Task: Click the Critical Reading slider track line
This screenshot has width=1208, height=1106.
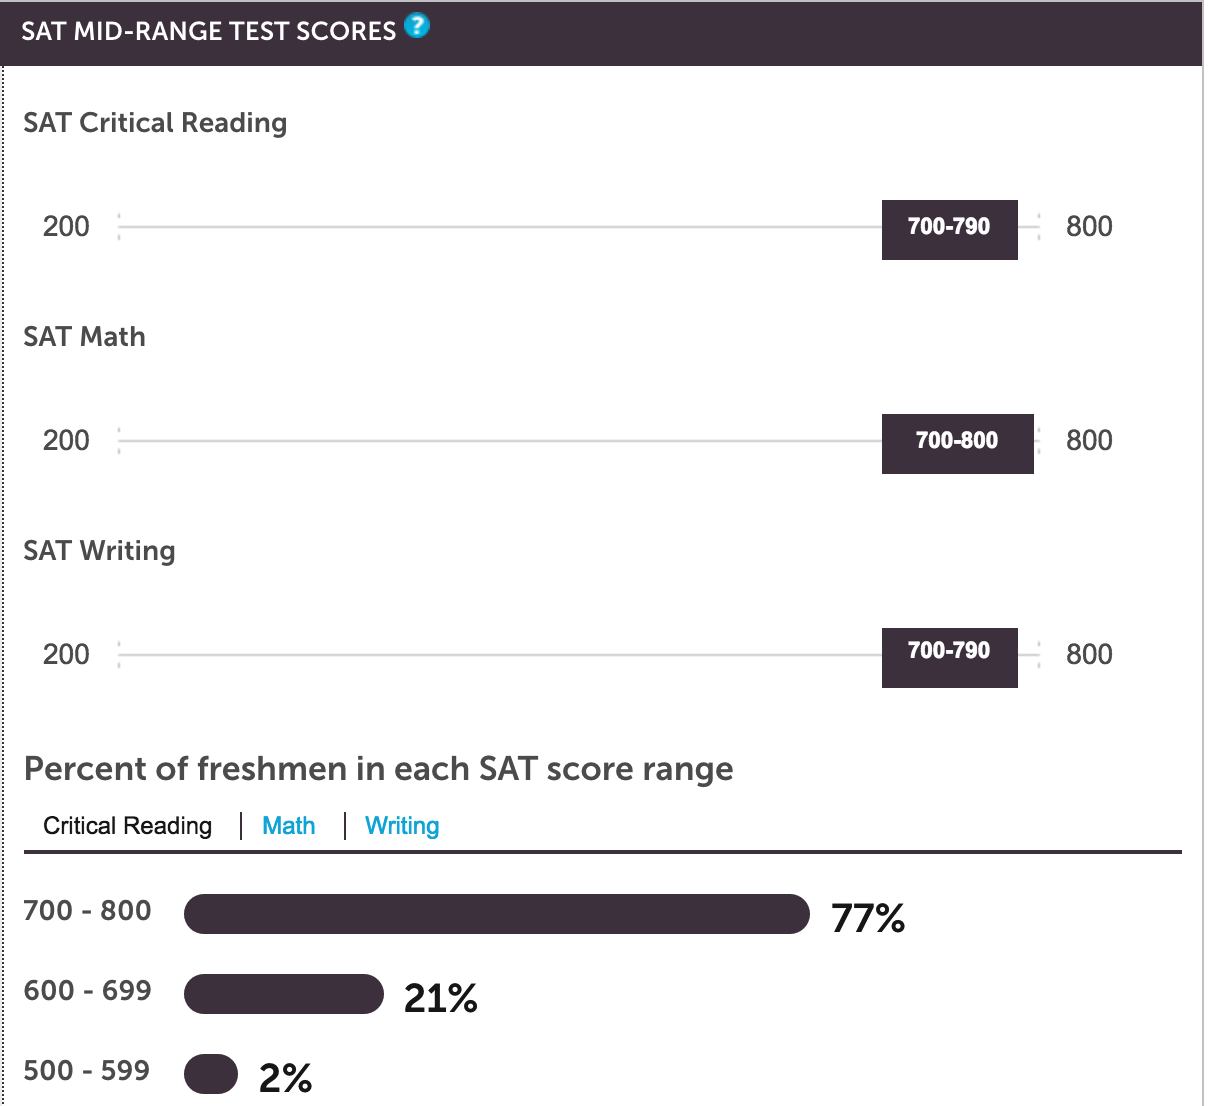Action: [500, 227]
